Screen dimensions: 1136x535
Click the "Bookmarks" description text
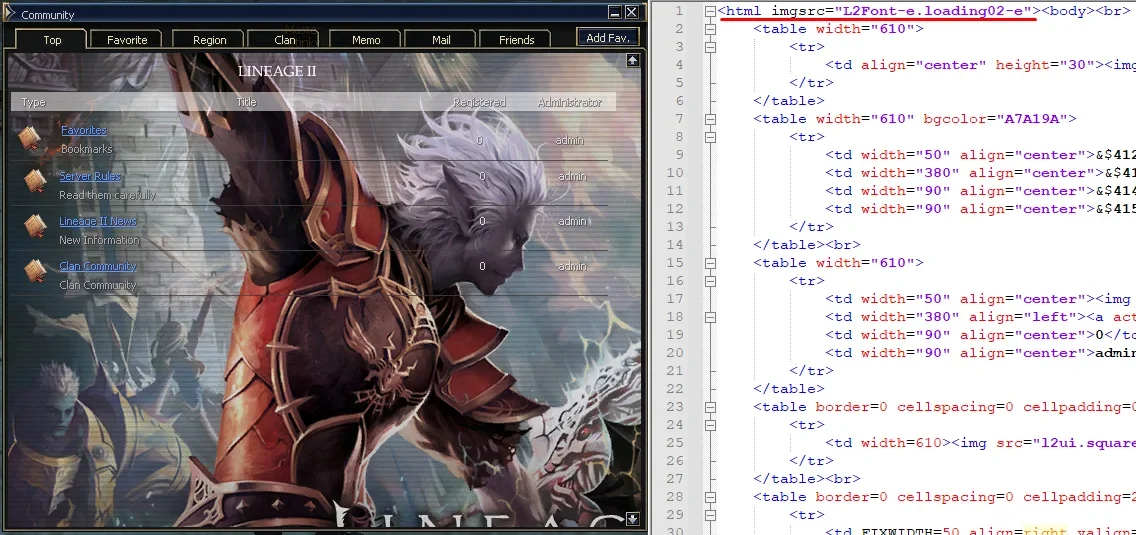pyautogui.click(x=86, y=149)
